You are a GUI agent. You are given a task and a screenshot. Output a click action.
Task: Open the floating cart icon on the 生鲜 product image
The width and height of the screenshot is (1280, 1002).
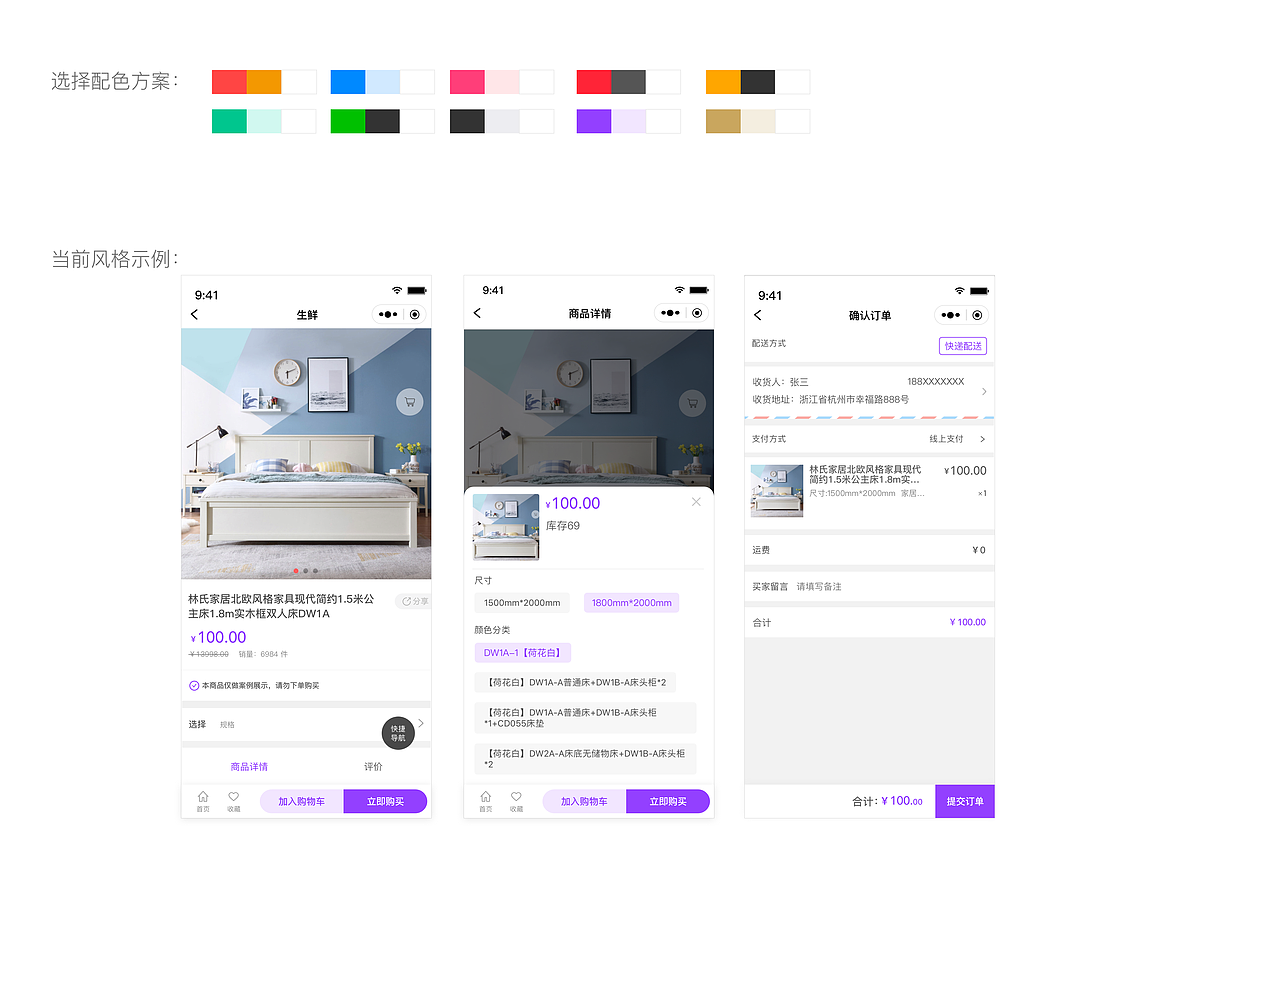[409, 402]
